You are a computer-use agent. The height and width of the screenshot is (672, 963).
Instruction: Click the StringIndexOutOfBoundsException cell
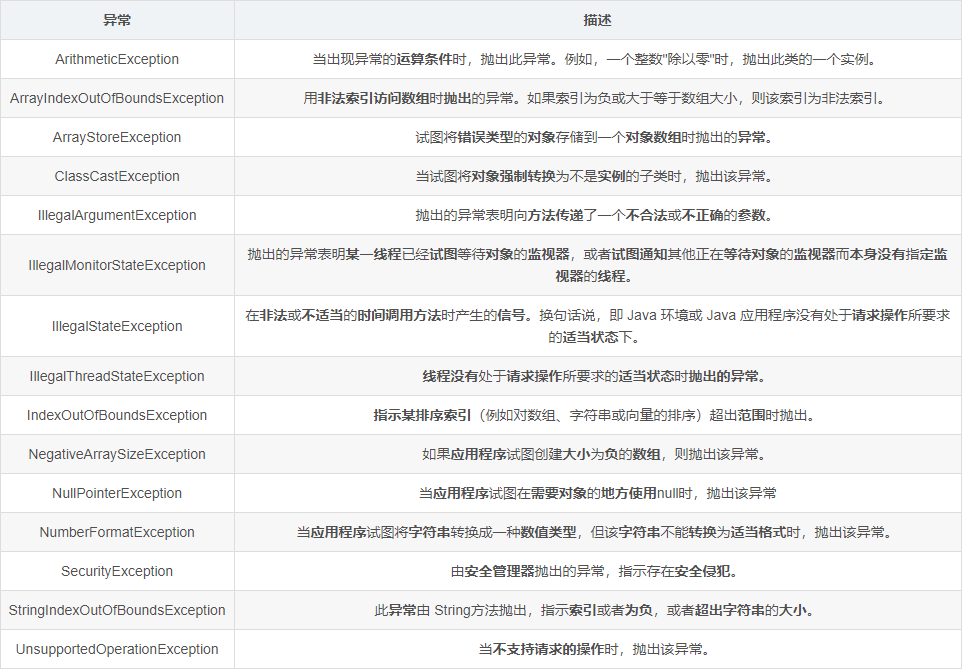pos(117,610)
